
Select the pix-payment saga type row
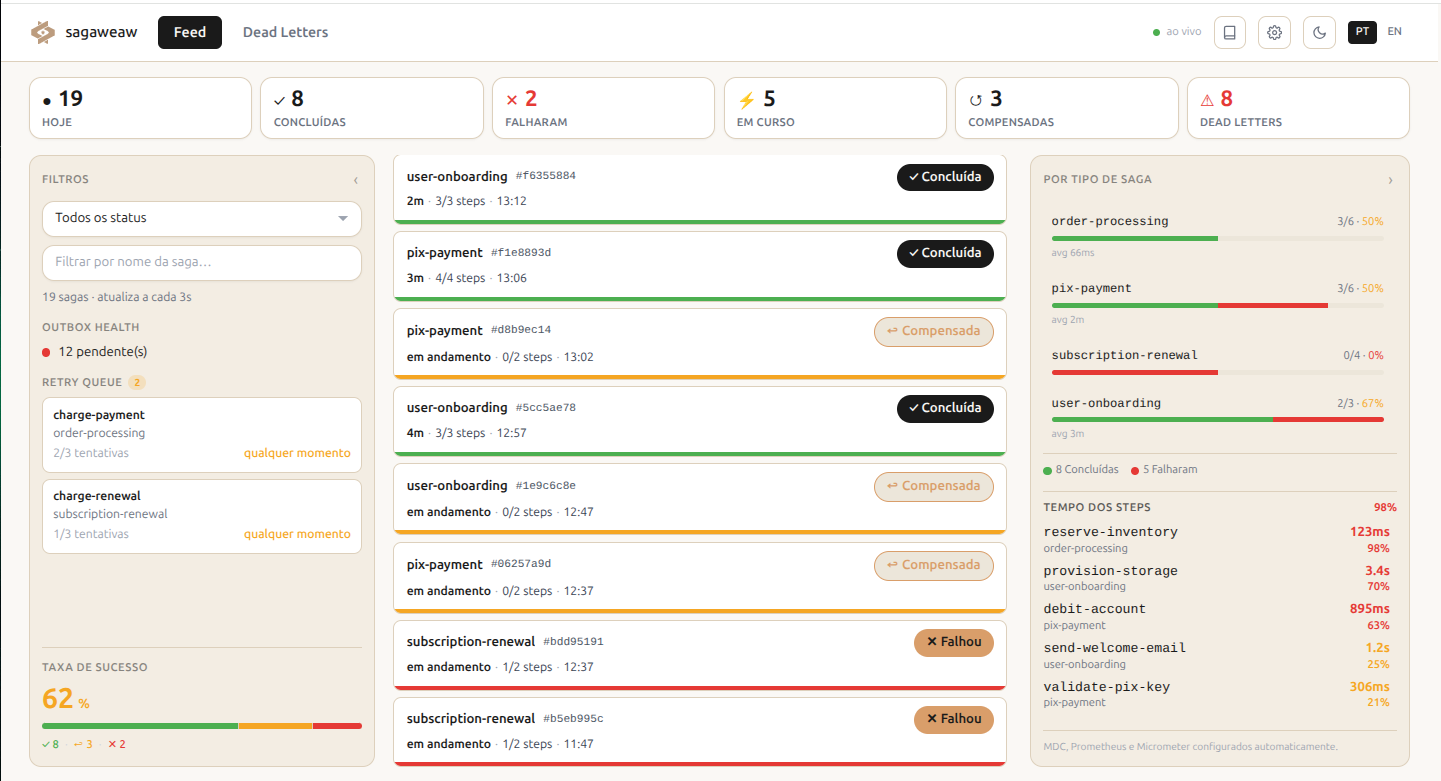(1218, 303)
